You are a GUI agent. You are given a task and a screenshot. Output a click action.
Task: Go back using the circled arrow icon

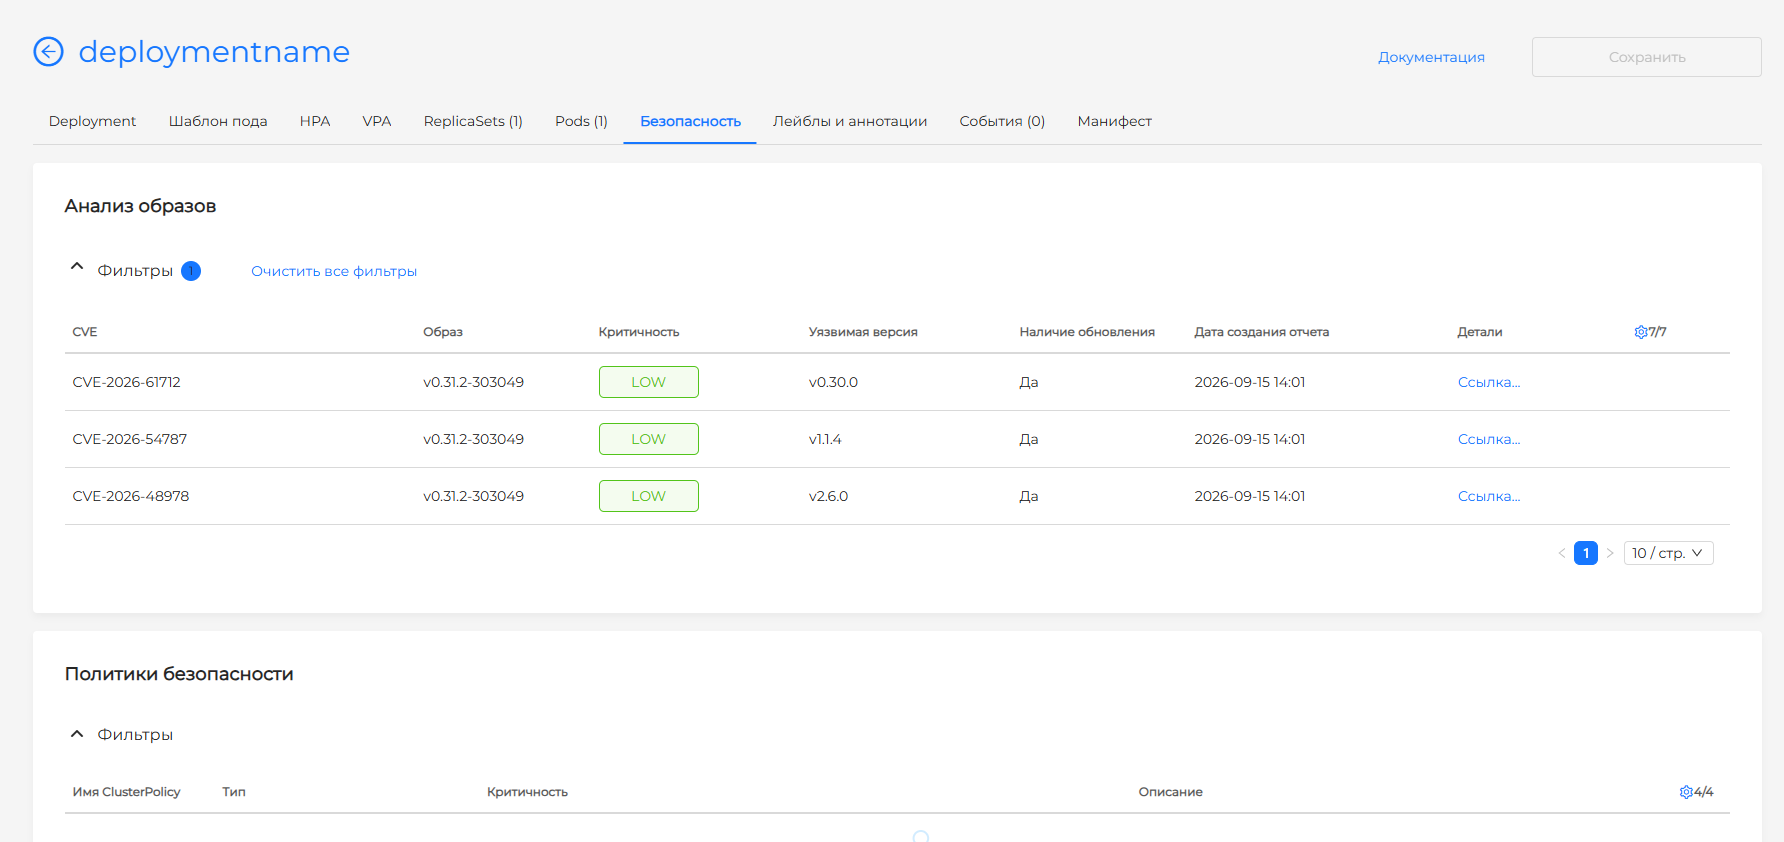pos(48,51)
